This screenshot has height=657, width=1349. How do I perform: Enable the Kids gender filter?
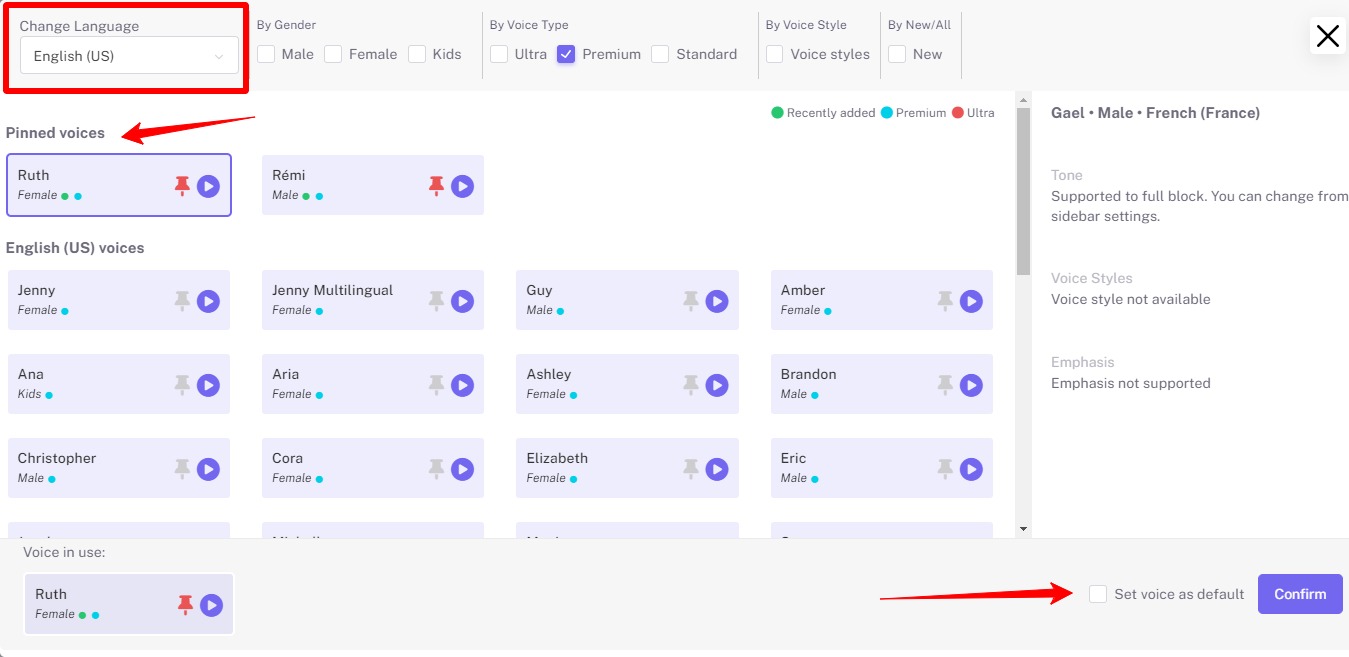[417, 54]
